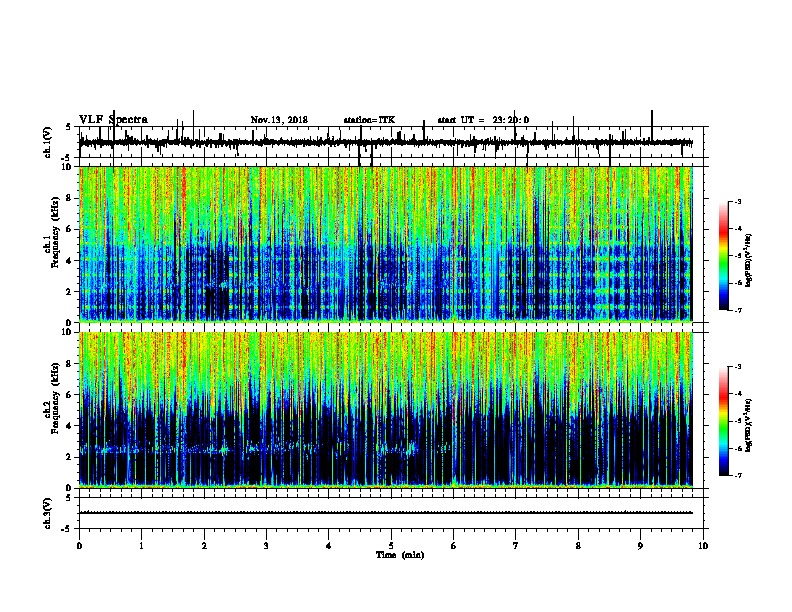Click time axis tick label '10'
This screenshot has width=792, height=612.
(x=703, y=546)
